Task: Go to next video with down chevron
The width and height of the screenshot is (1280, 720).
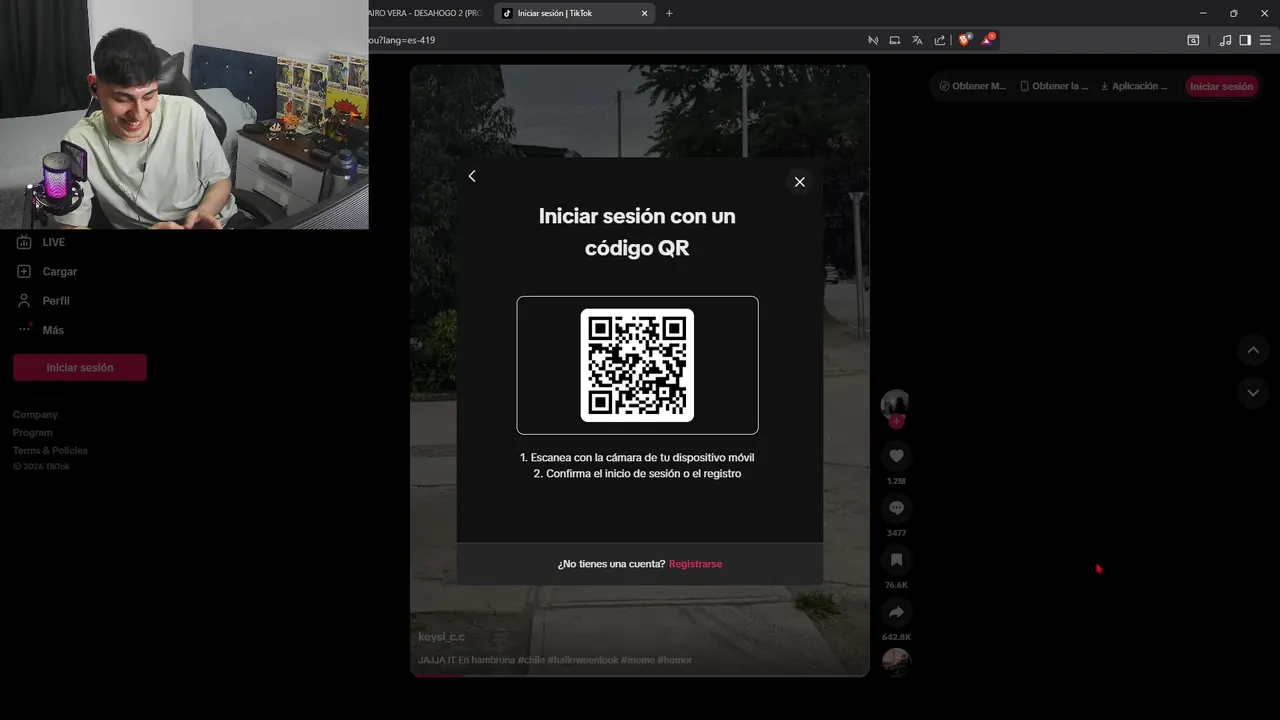Action: 1253,393
